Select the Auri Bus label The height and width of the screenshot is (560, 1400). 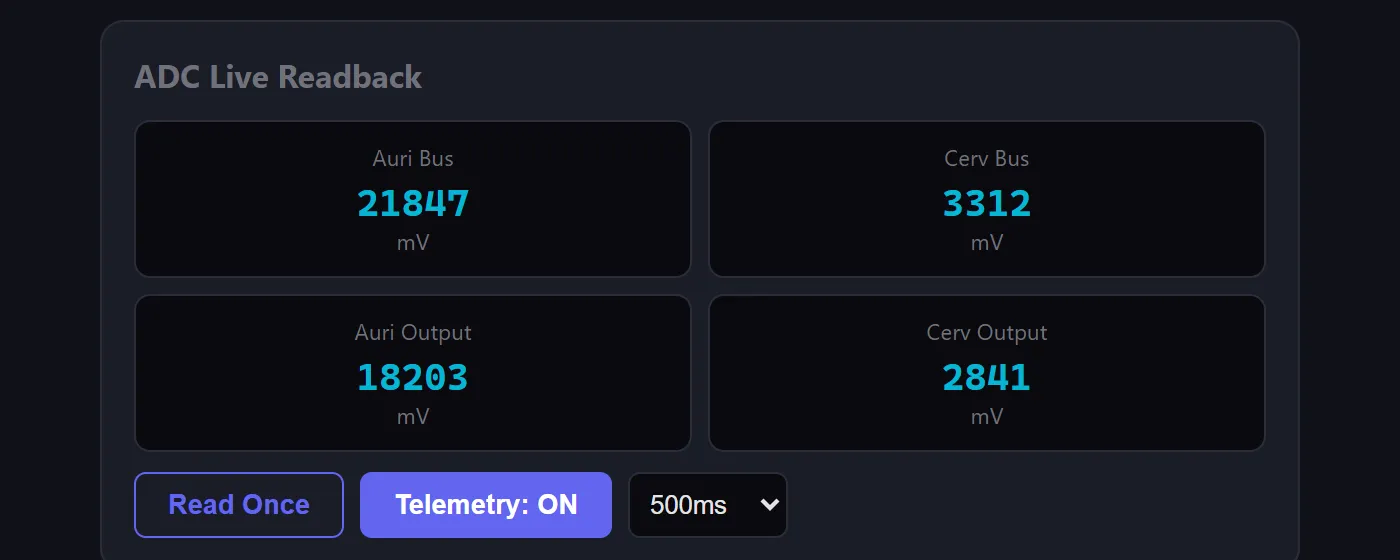click(413, 159)
